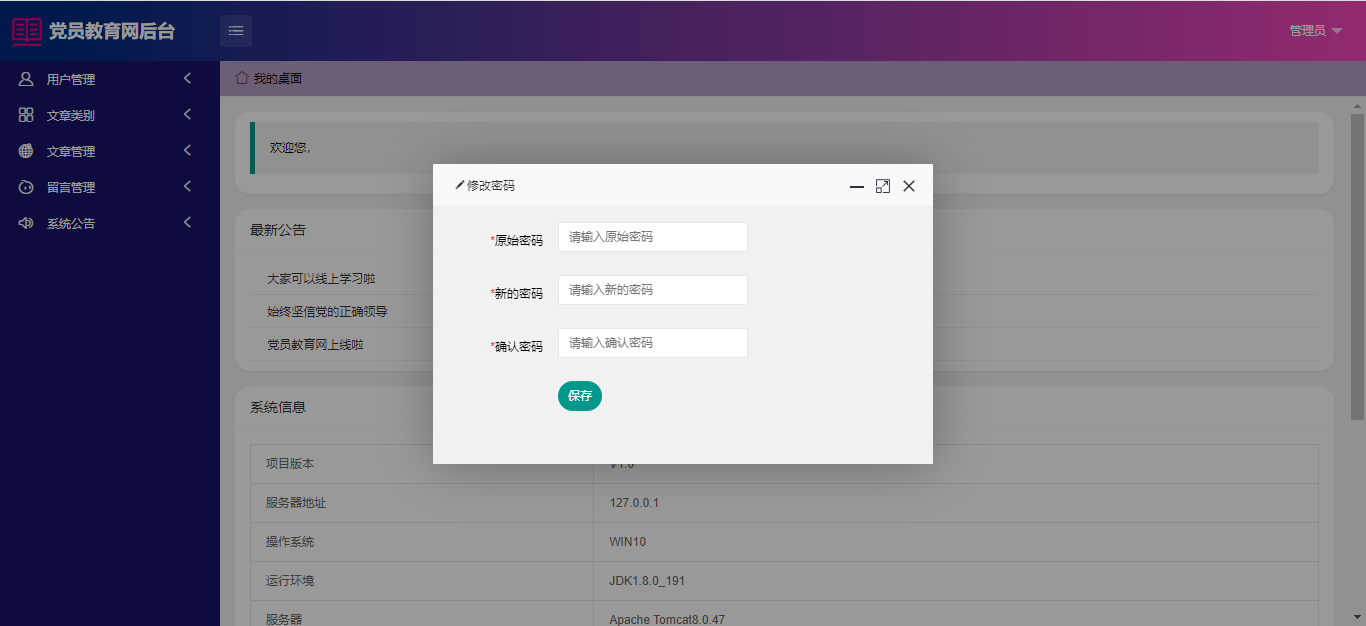The width and height of the screenshot is (1366, 626).
Task: Click announcement 大家可以线上学习啦
Action: tap(321, 278)
